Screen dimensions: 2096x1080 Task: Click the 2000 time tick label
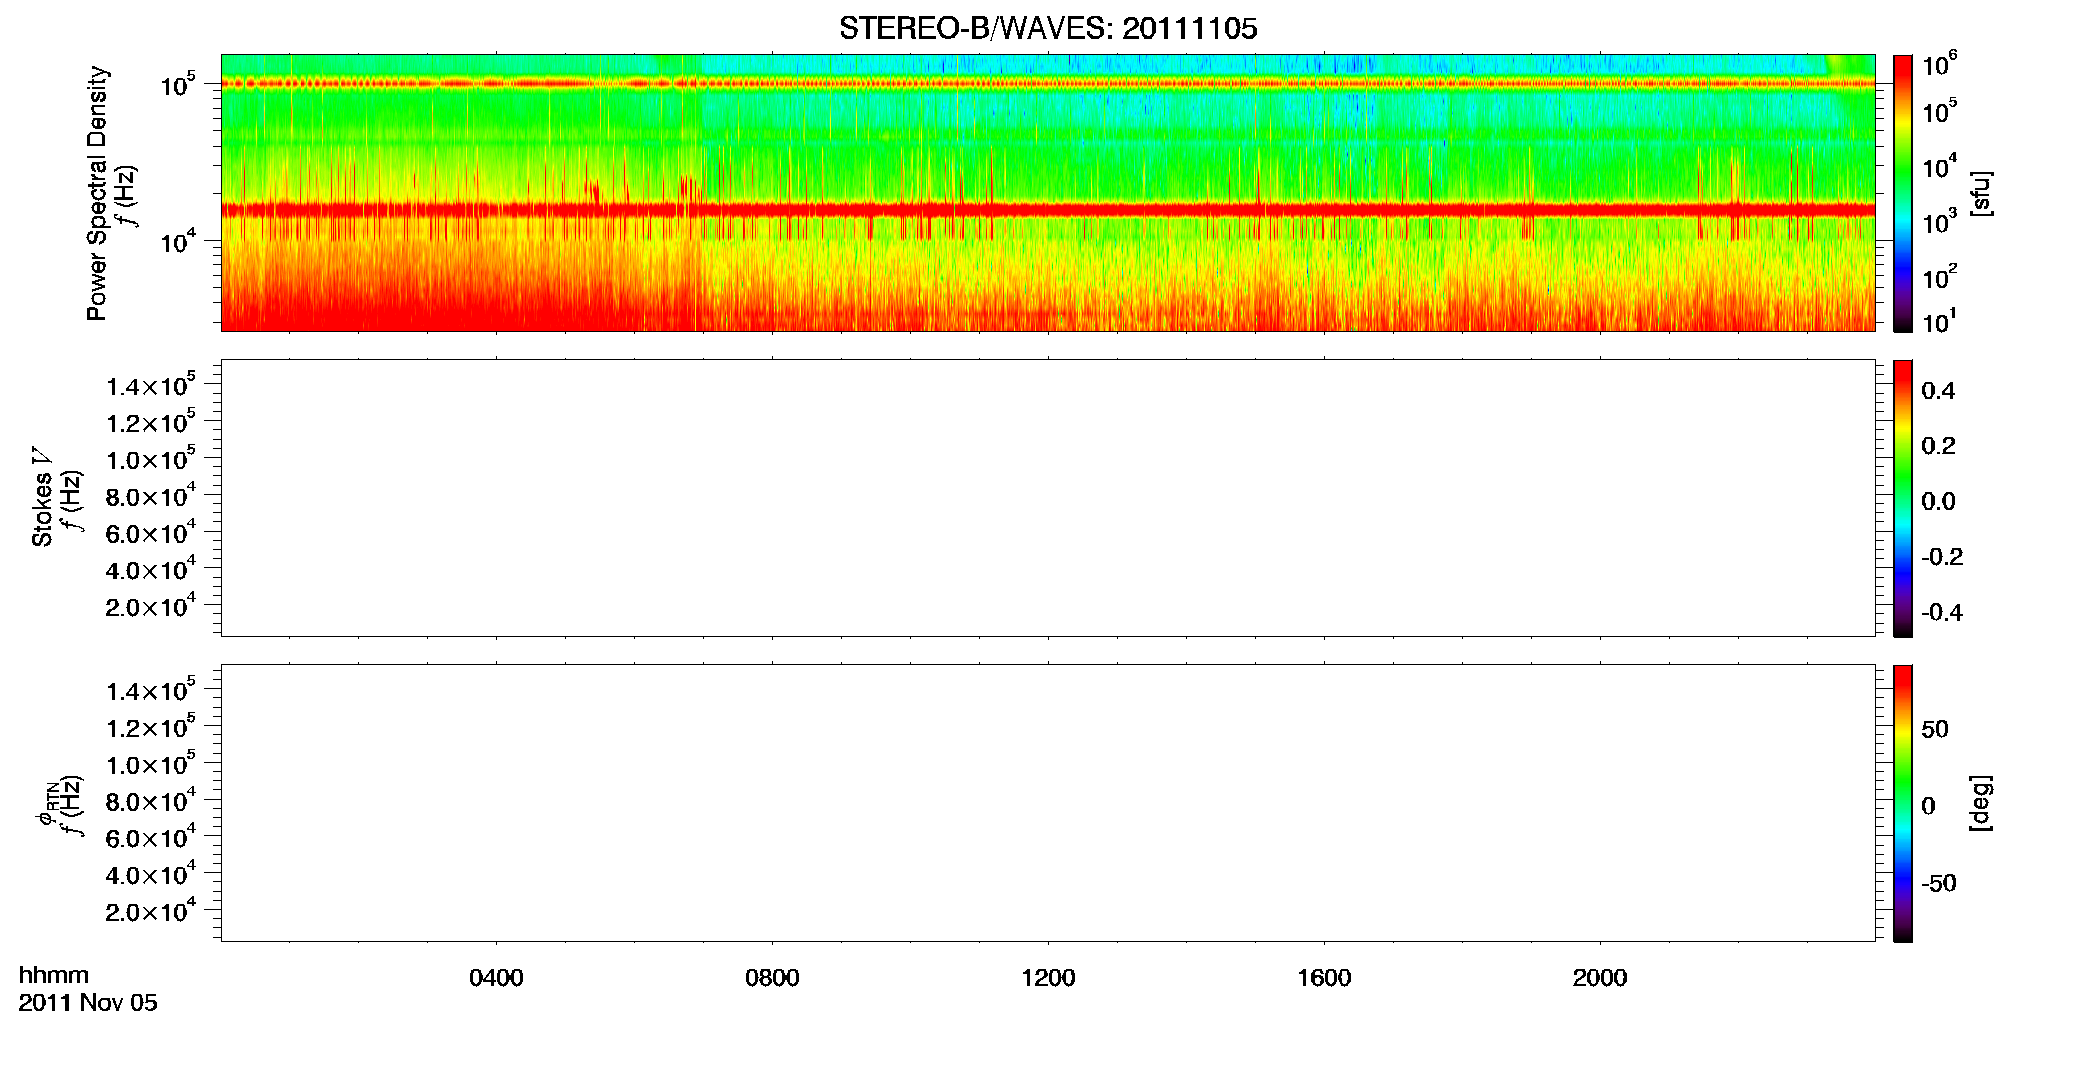(x=1600, y=978)
